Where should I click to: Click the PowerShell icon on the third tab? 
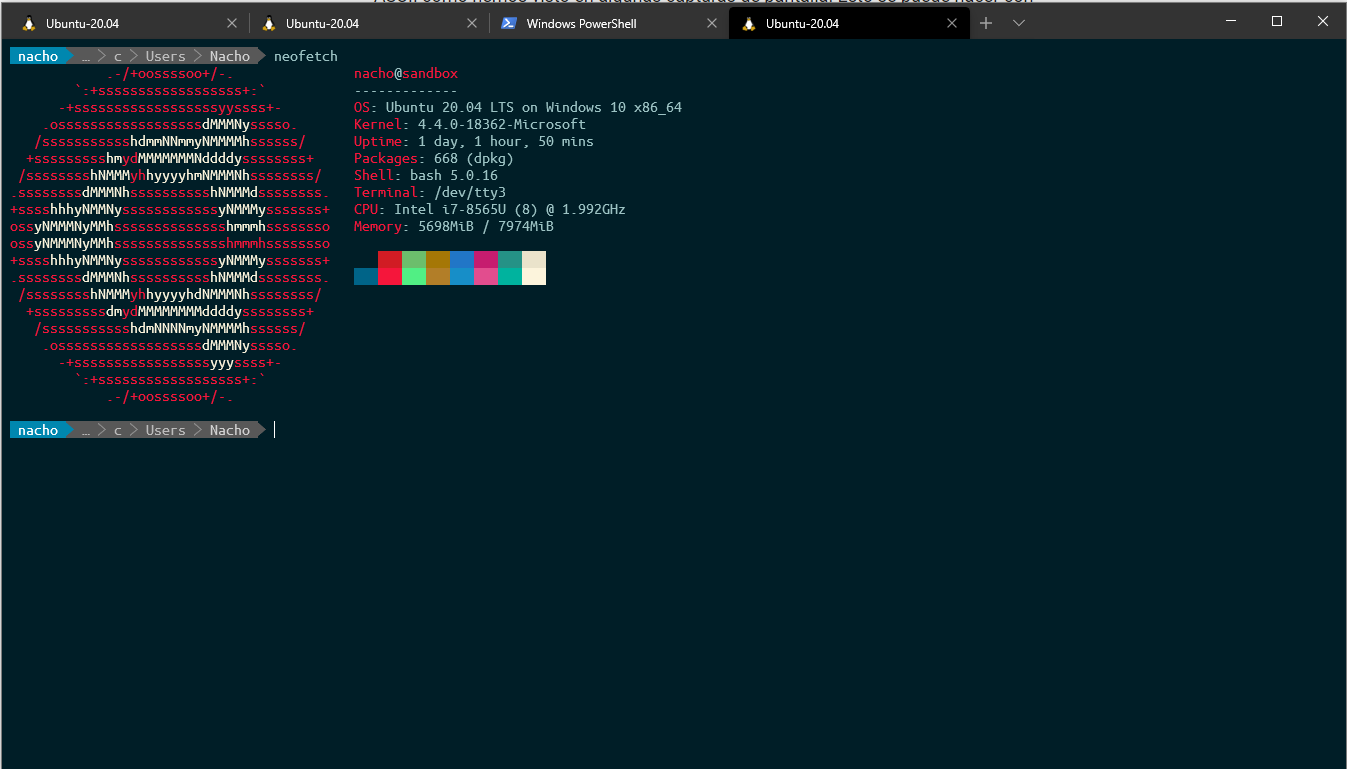point(509,23)
